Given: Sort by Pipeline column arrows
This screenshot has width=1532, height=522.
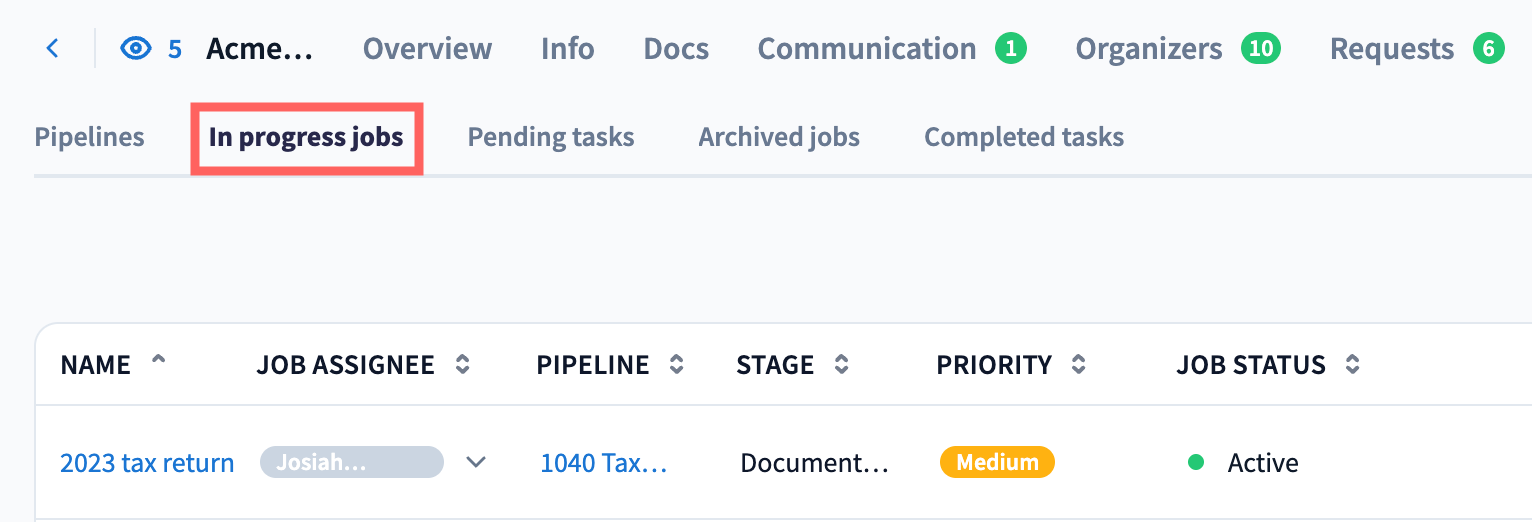Looking at the screenshot, I should point(677,365).
